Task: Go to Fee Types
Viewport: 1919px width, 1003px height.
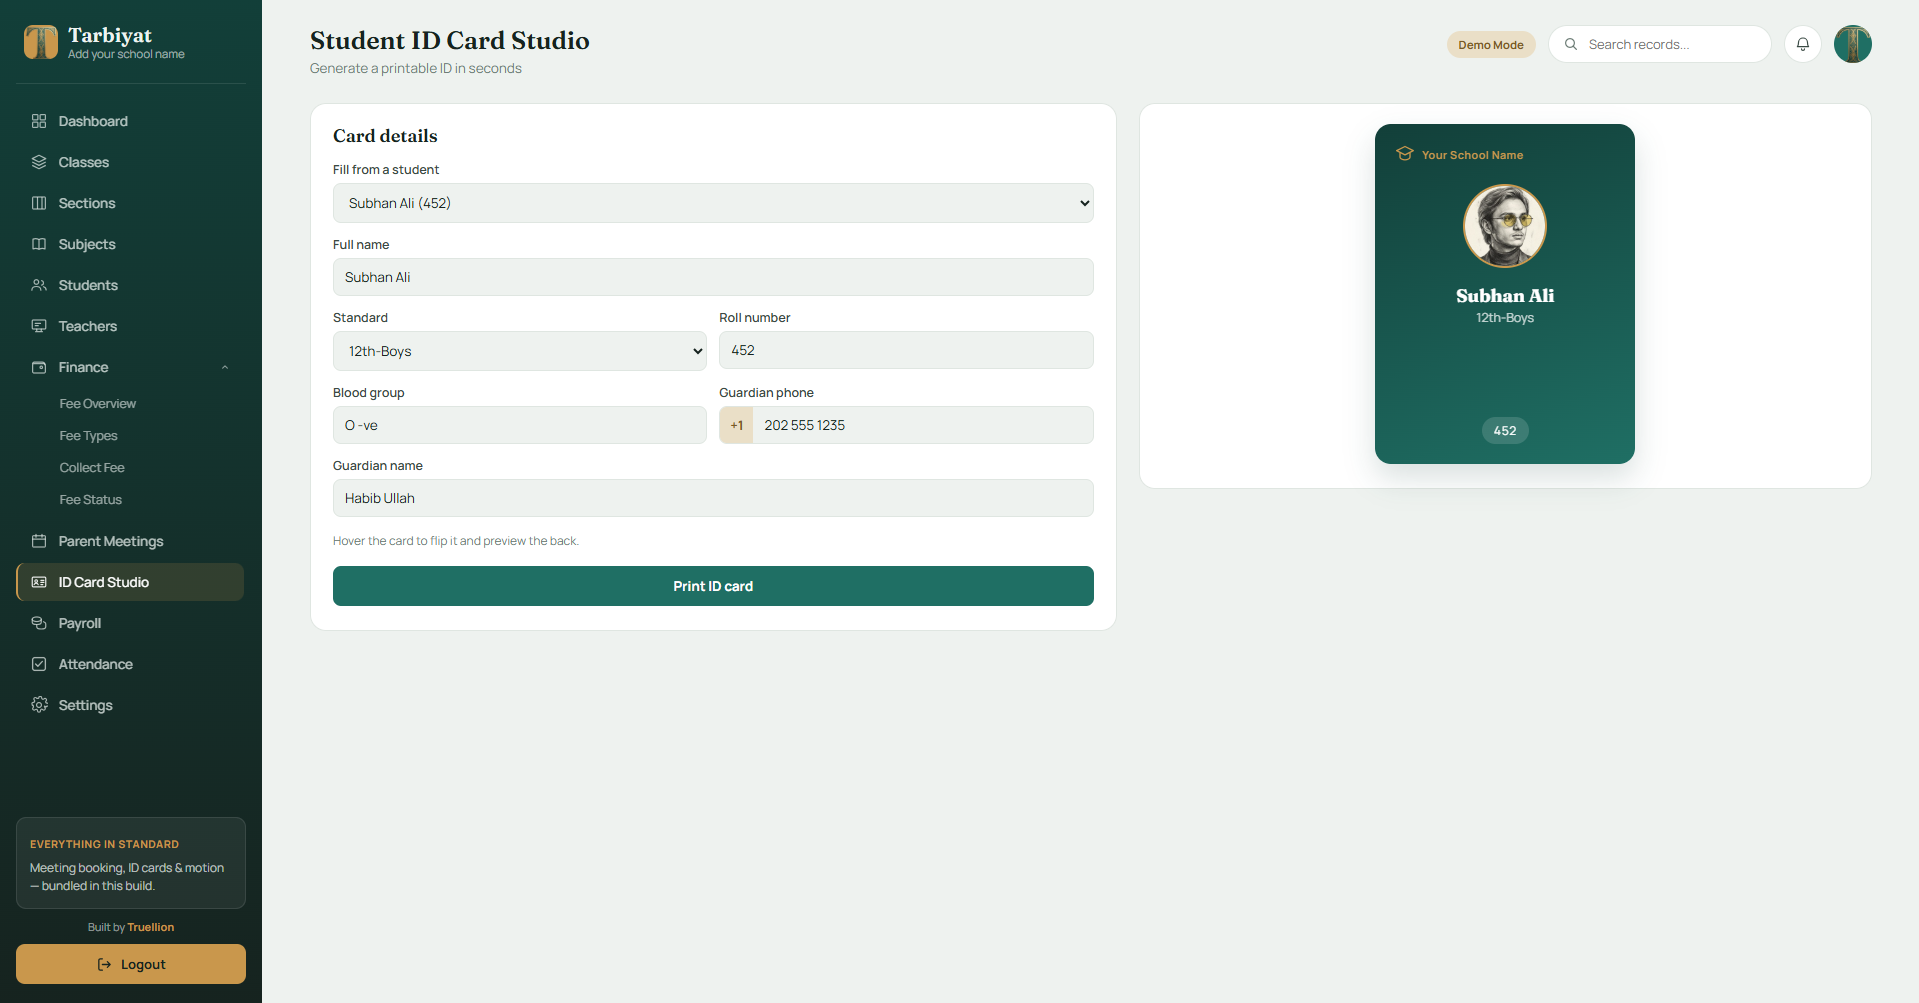Action: point(89,436)
